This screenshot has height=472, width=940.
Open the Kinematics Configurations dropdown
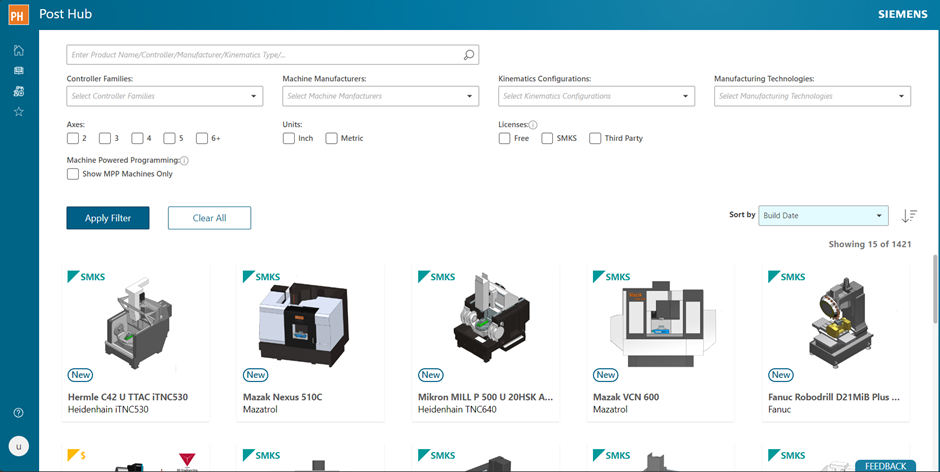point(596,96)
